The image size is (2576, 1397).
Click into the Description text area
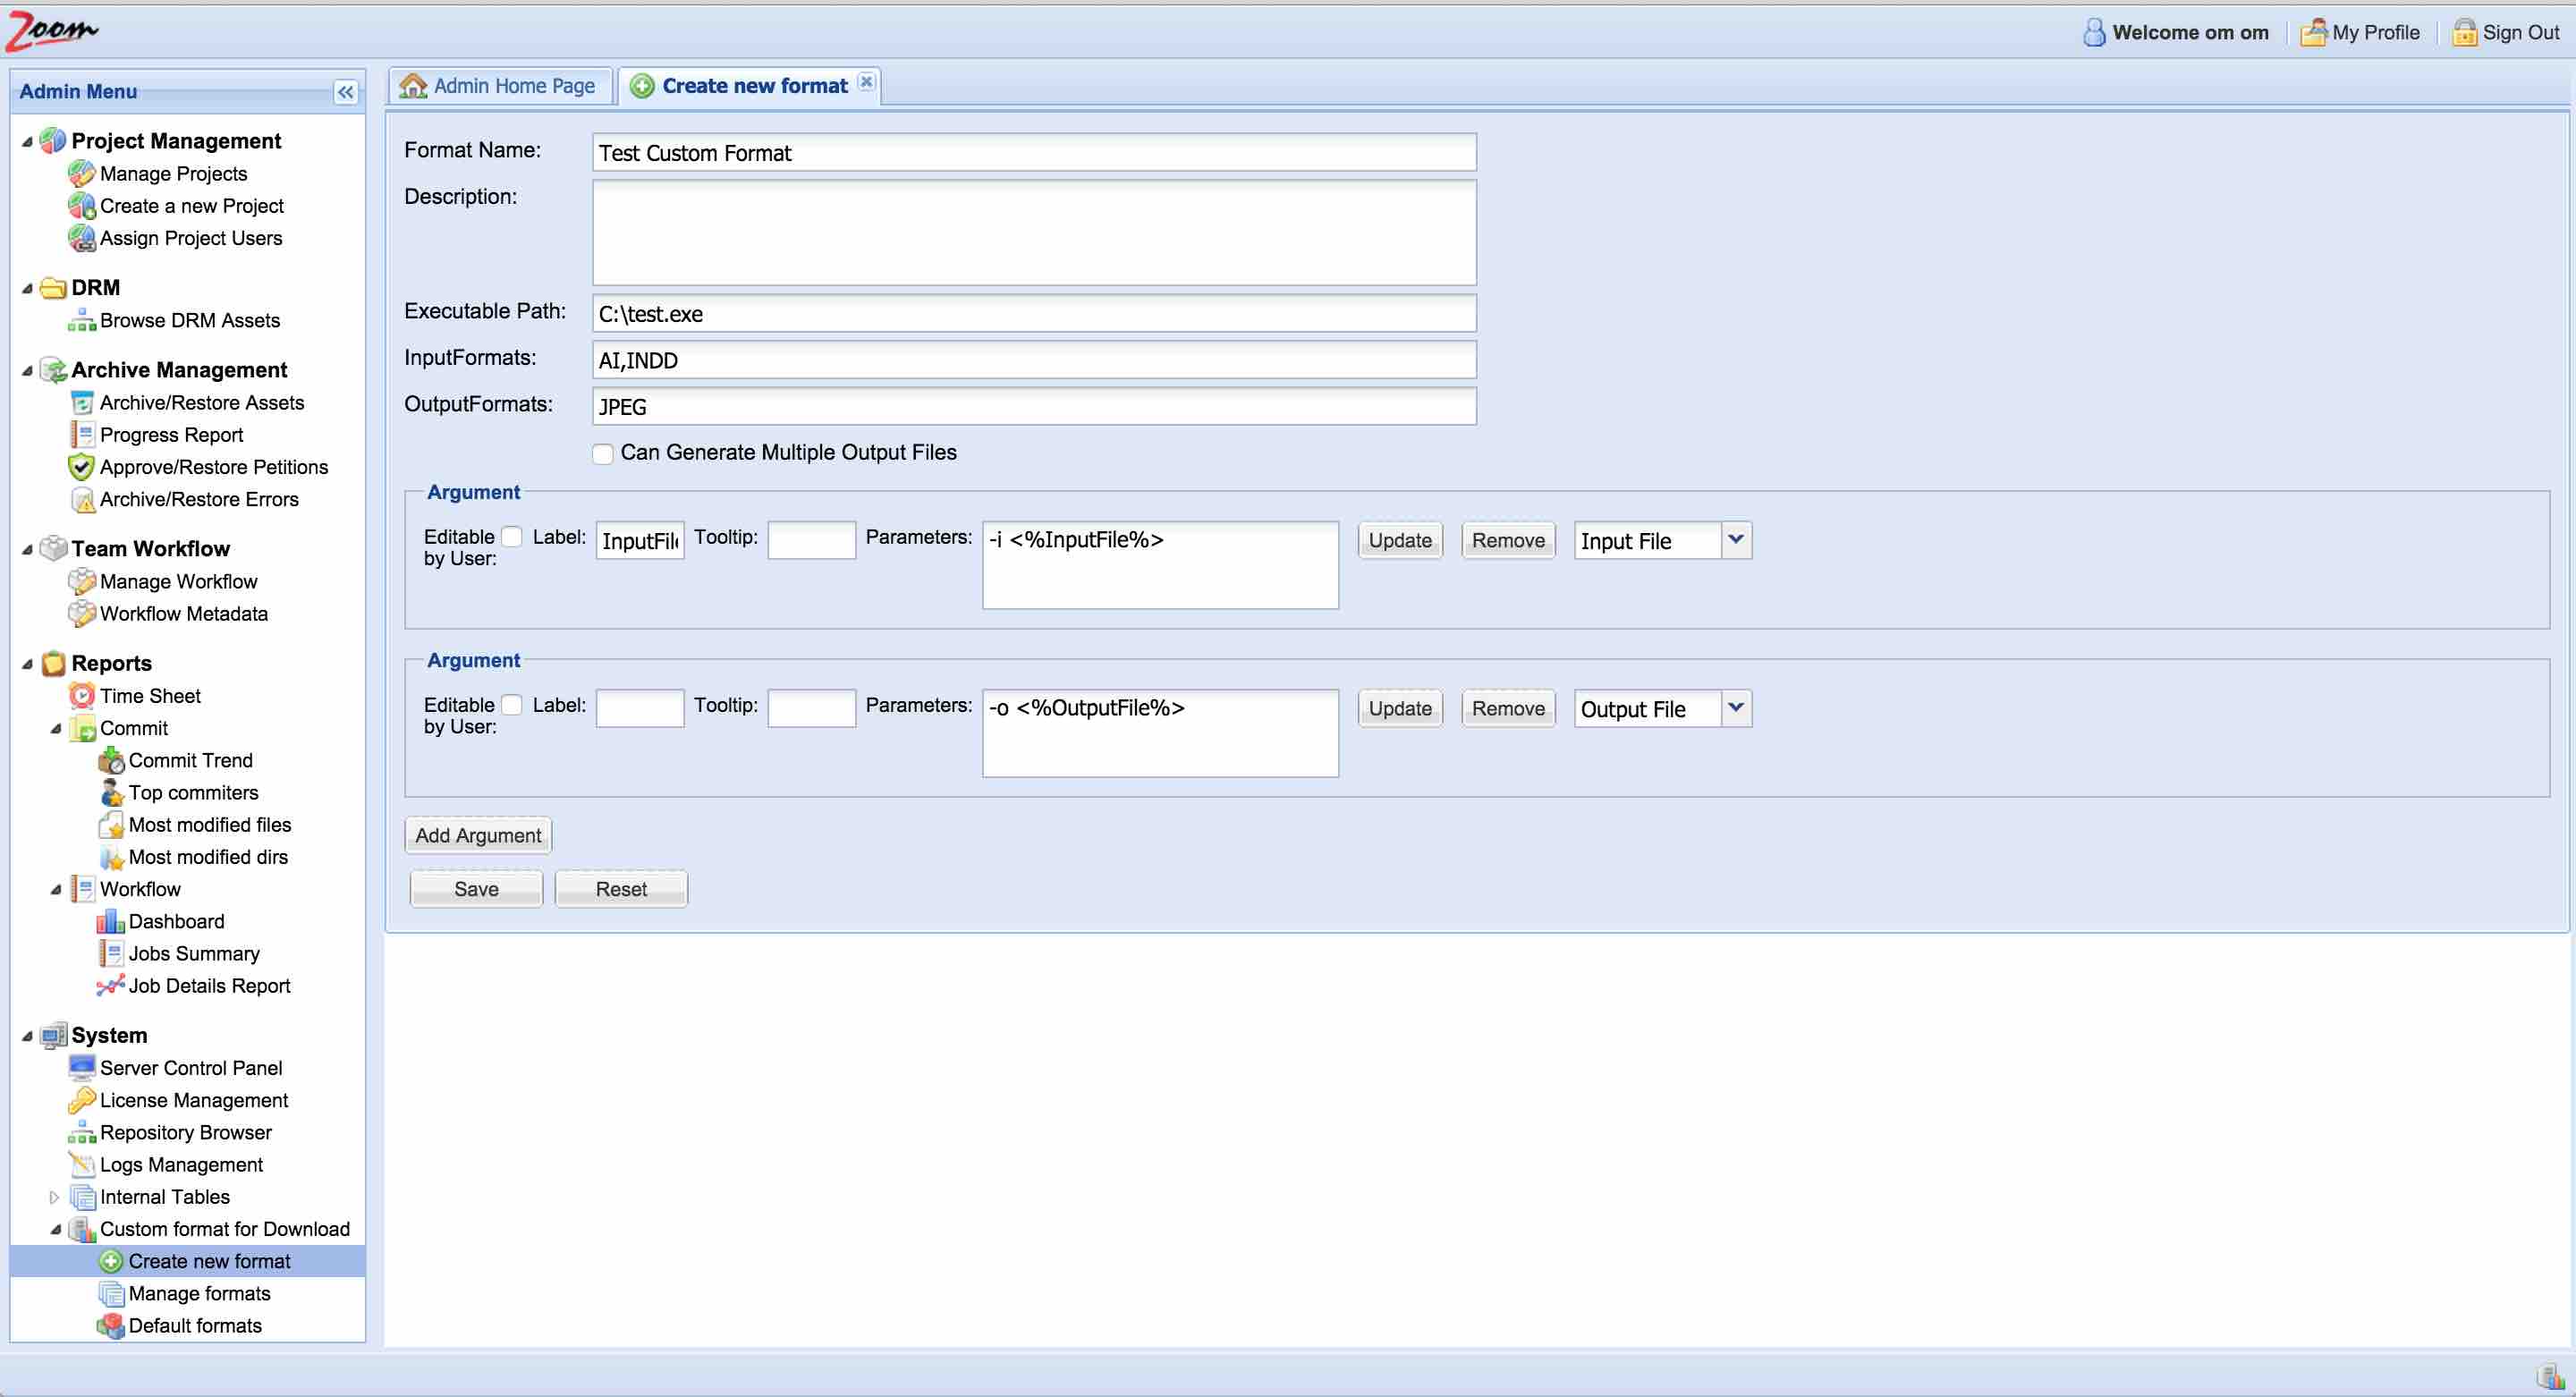coord(1034,233)
